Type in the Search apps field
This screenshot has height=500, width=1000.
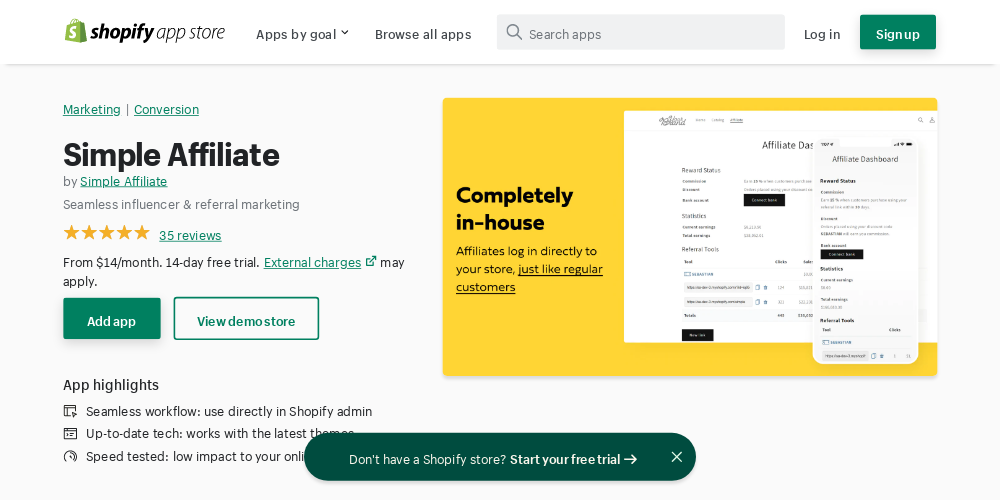pyautogui.click(x=650, y=33)
